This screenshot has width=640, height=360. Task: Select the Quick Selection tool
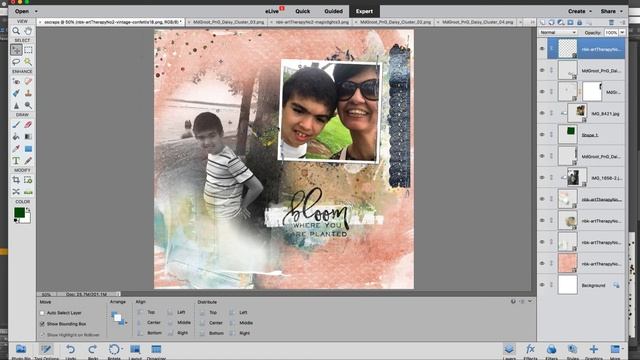pyautogui.click(x=28, y=62)
